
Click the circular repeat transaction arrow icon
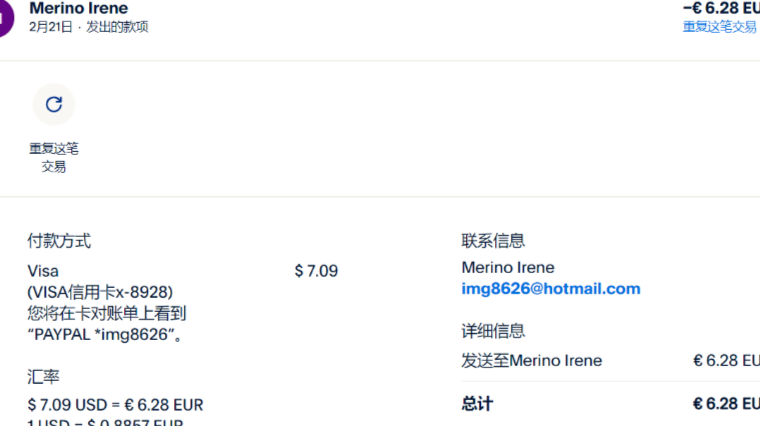54,103
